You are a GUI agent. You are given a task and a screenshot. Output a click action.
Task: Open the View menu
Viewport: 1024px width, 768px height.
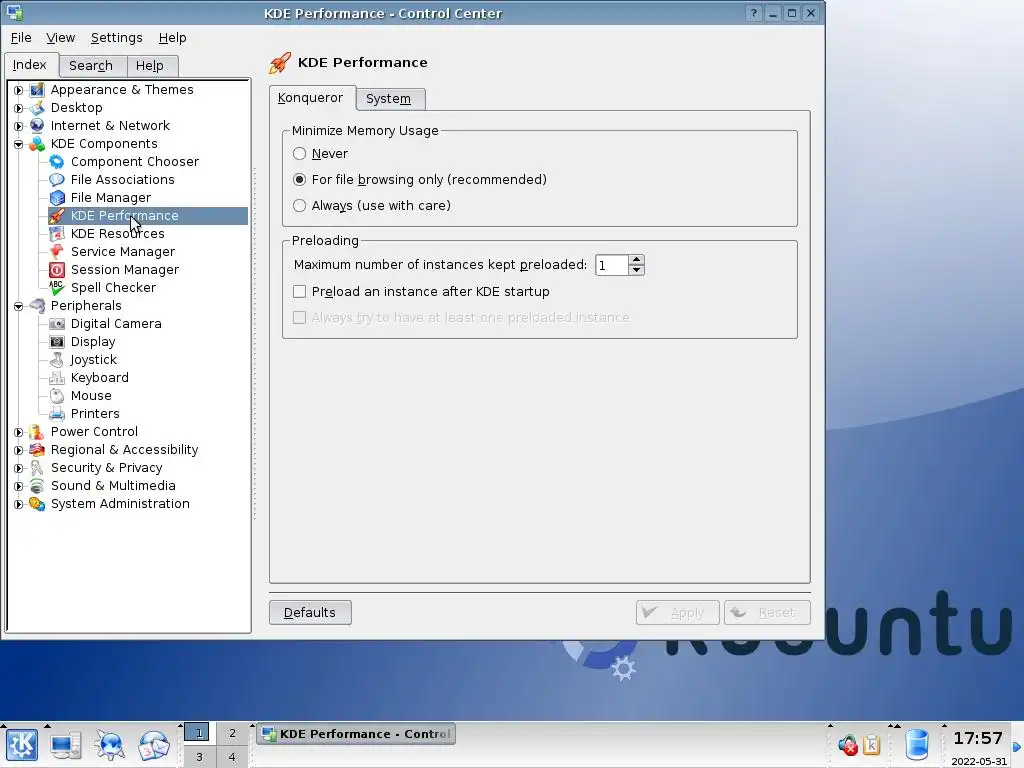pyautogui.click(x=61, y=38)
